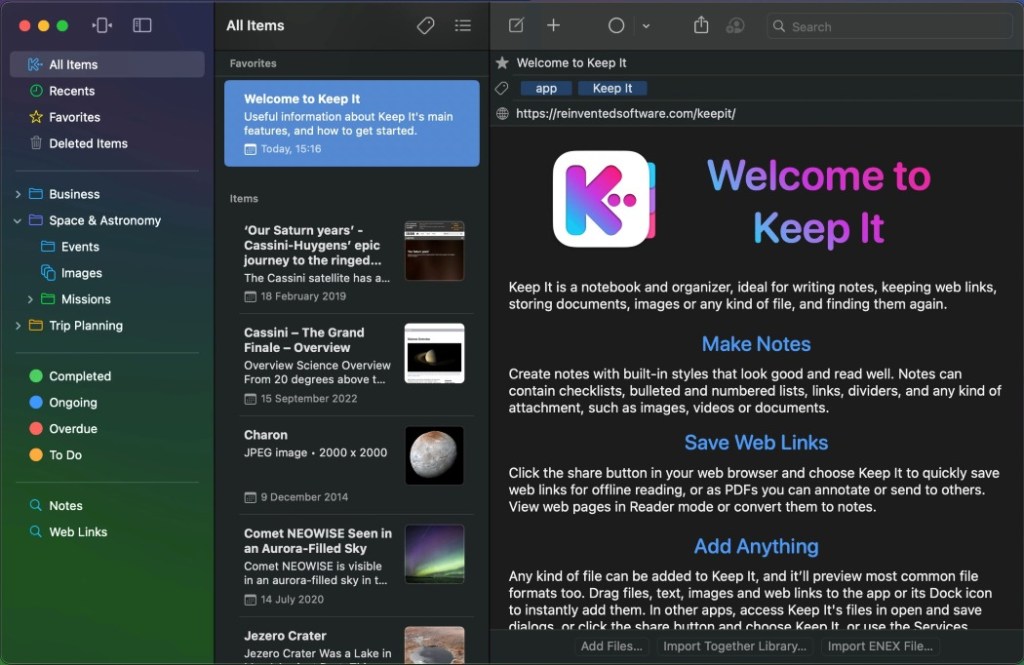This screenshot has height=665, width=1024.
Task: Open the label dropdown arrow
Action: (x=646, y=26)
